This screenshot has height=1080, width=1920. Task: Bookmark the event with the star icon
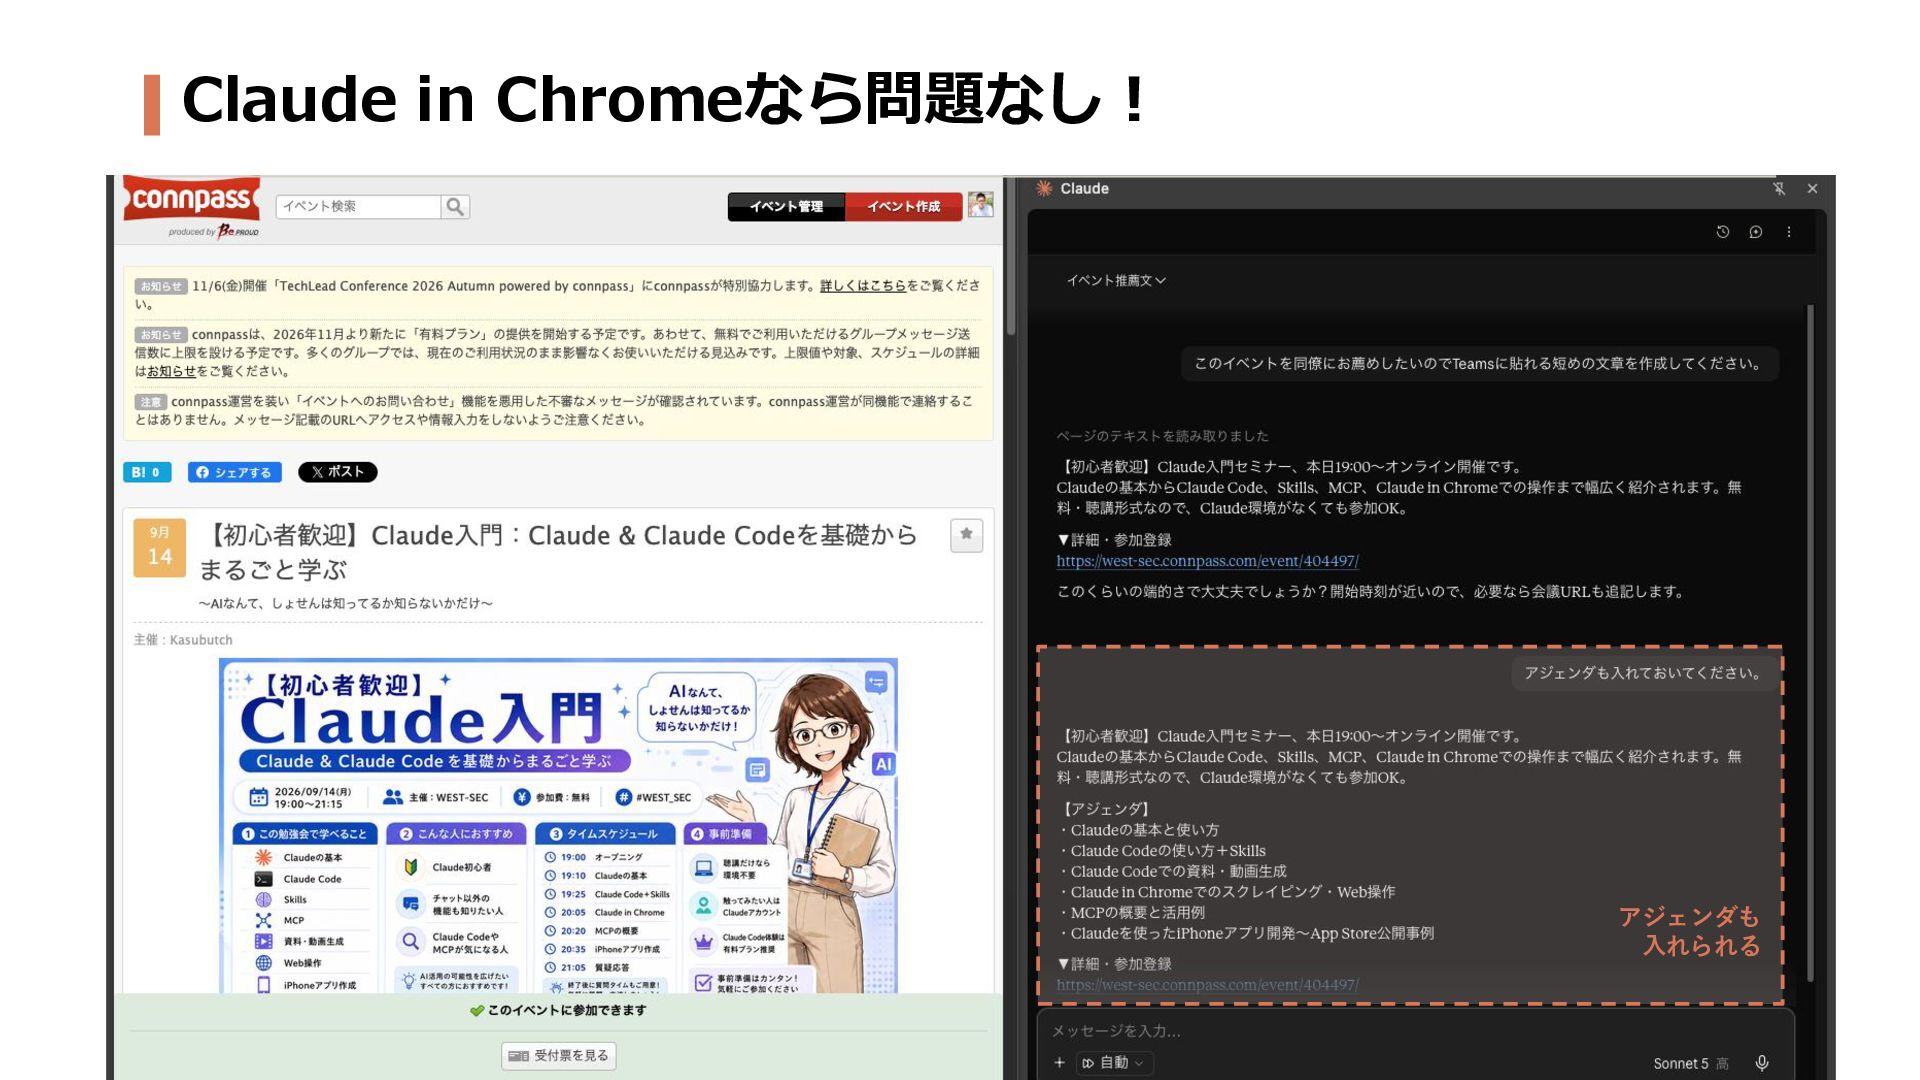point(966,535)
